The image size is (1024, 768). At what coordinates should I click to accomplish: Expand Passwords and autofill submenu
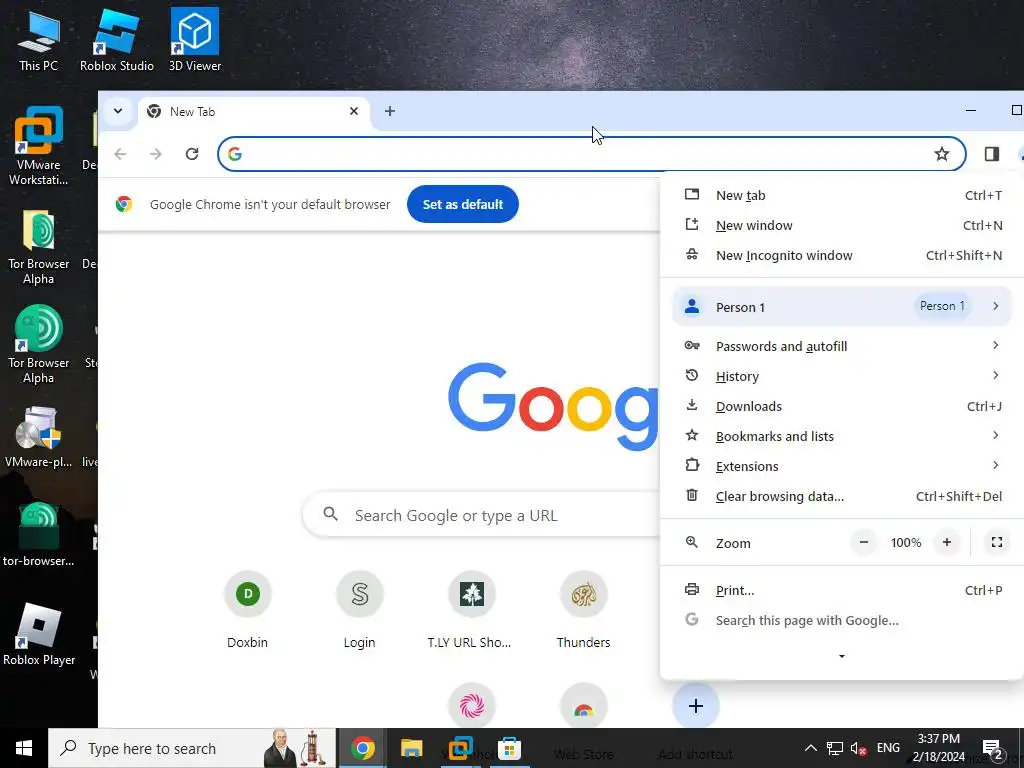click(842, 346)
